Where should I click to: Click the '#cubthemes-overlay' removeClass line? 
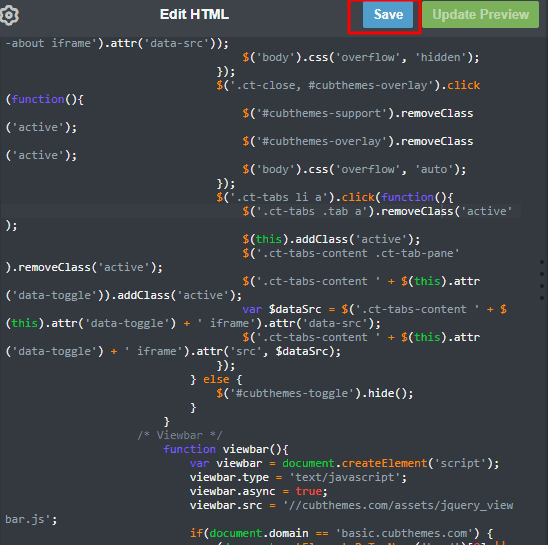[x=358, y=141]
